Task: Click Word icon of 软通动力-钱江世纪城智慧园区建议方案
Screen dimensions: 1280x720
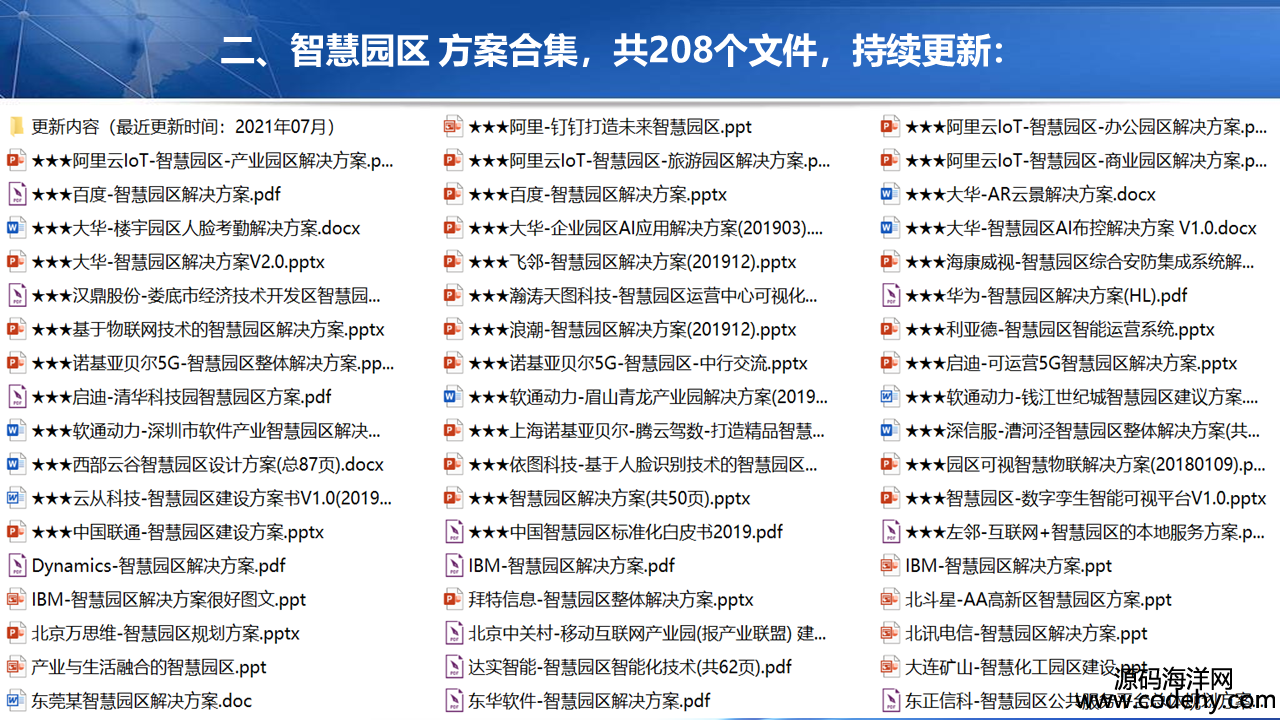Action: (x=890, y=397)
